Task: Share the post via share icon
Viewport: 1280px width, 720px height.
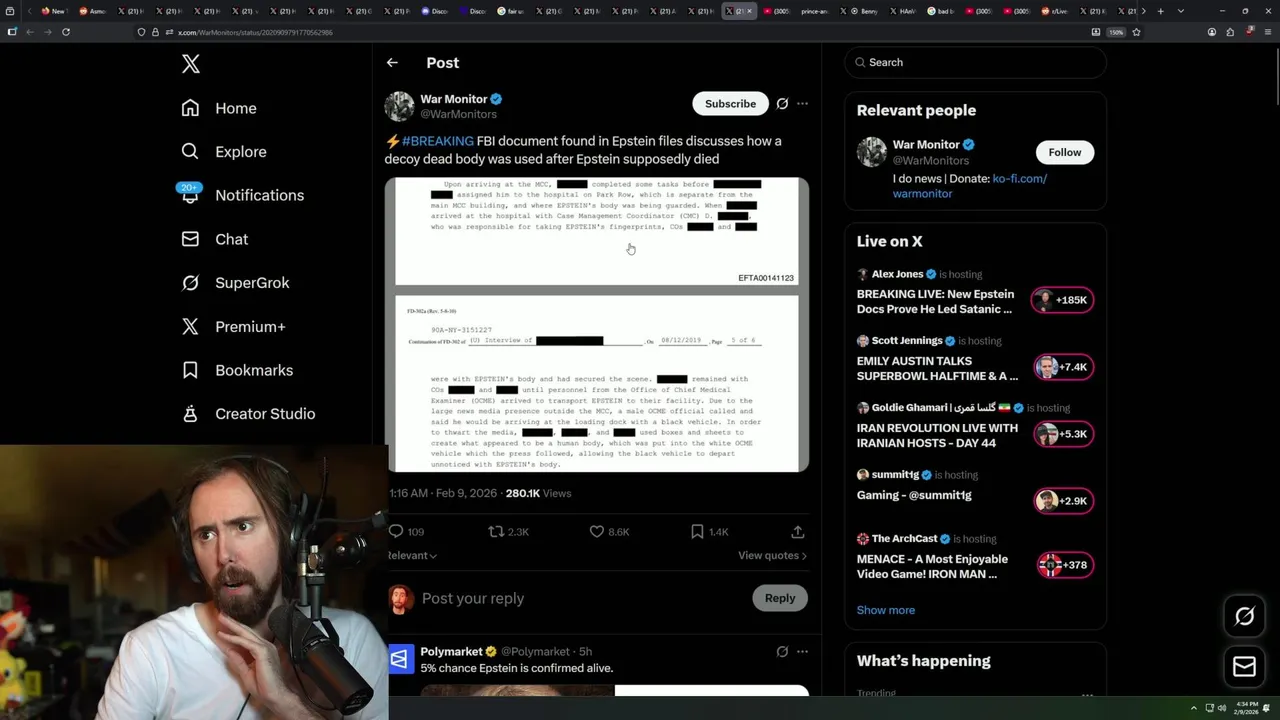Action: [x=797, y=532]
